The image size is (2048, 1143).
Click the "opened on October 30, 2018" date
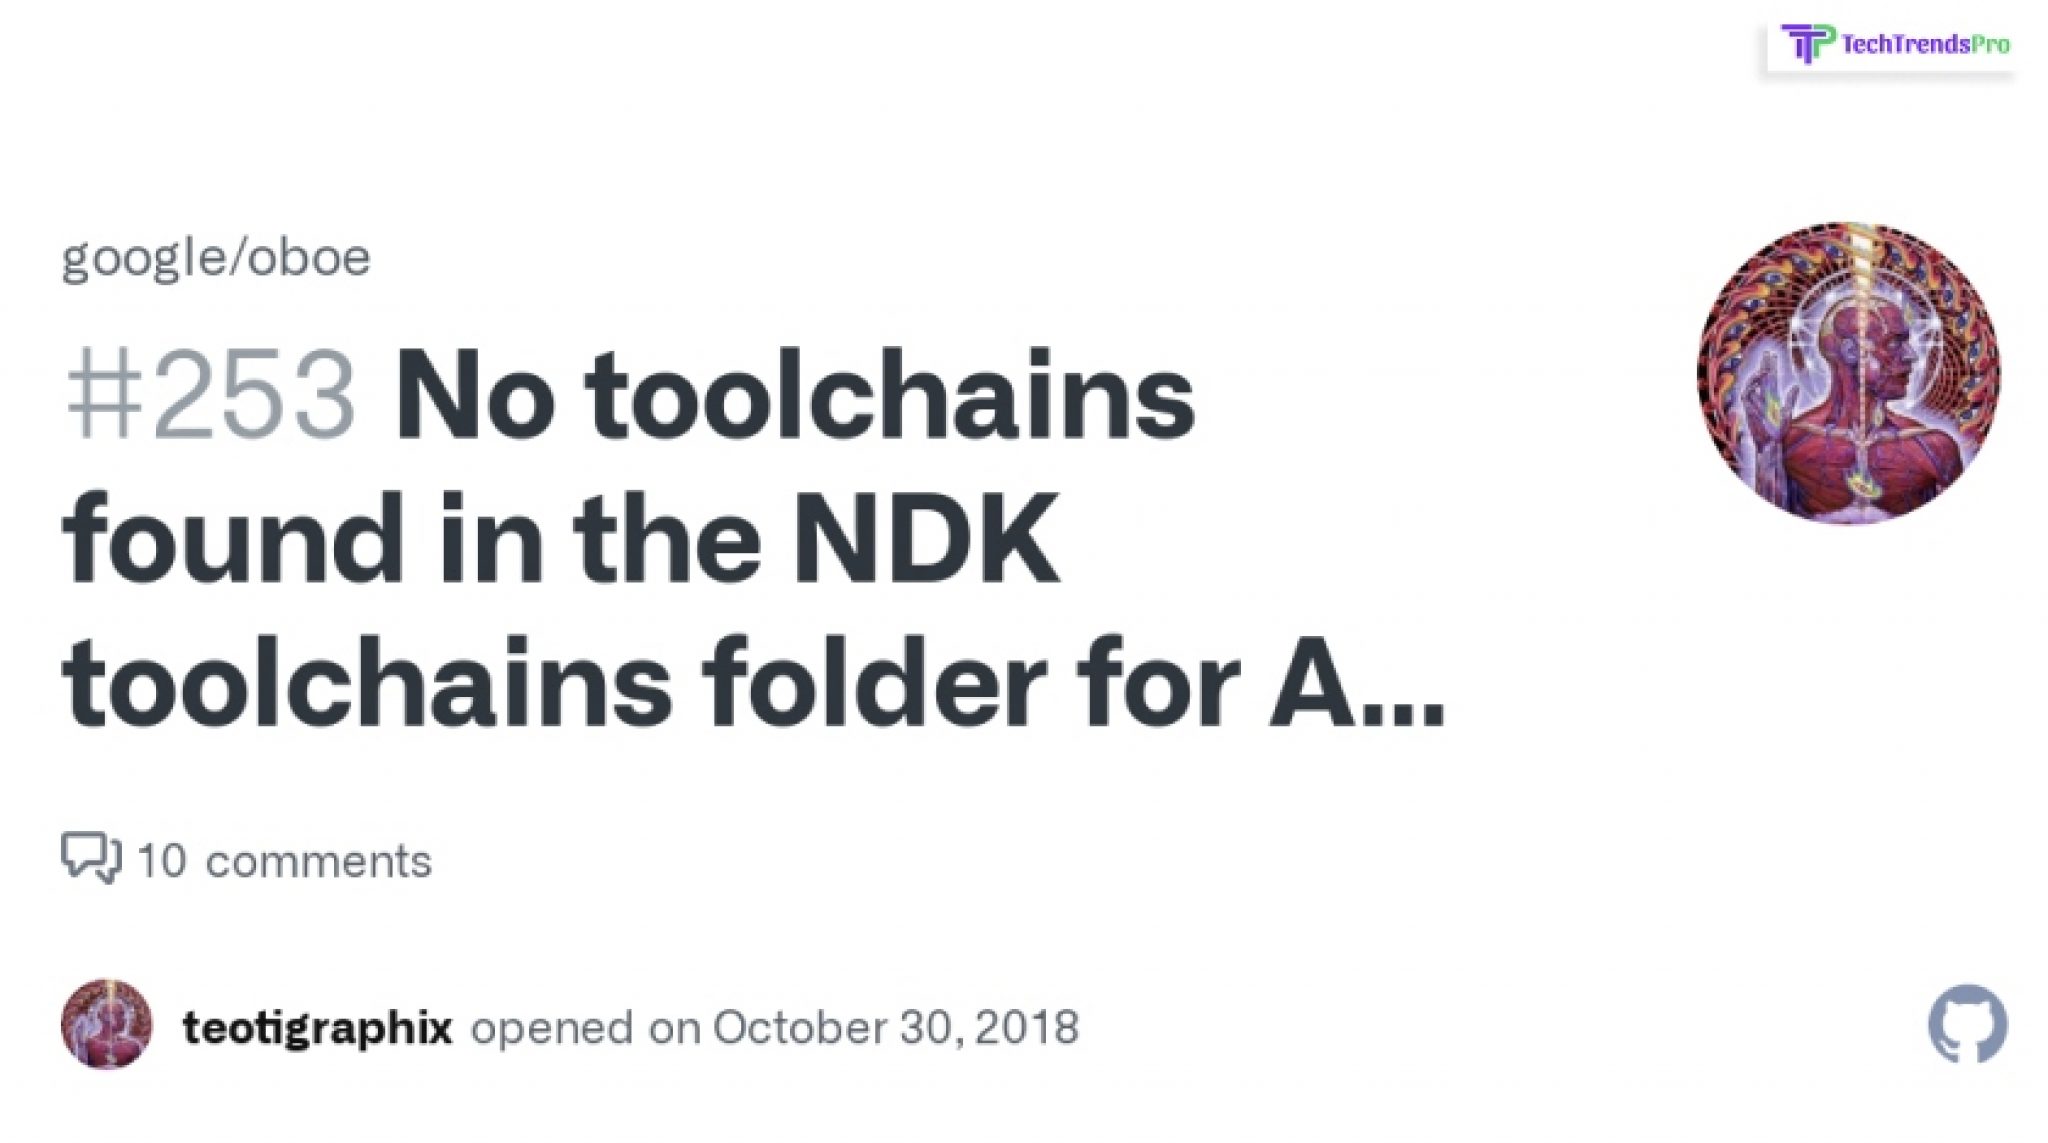[775, 1027]
